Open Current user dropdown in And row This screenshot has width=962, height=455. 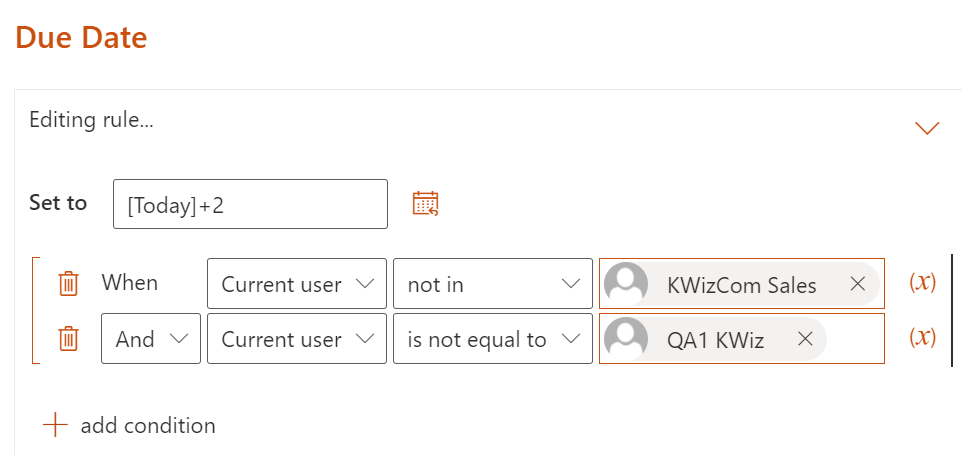pyautogui.click(x=297, y=339)
